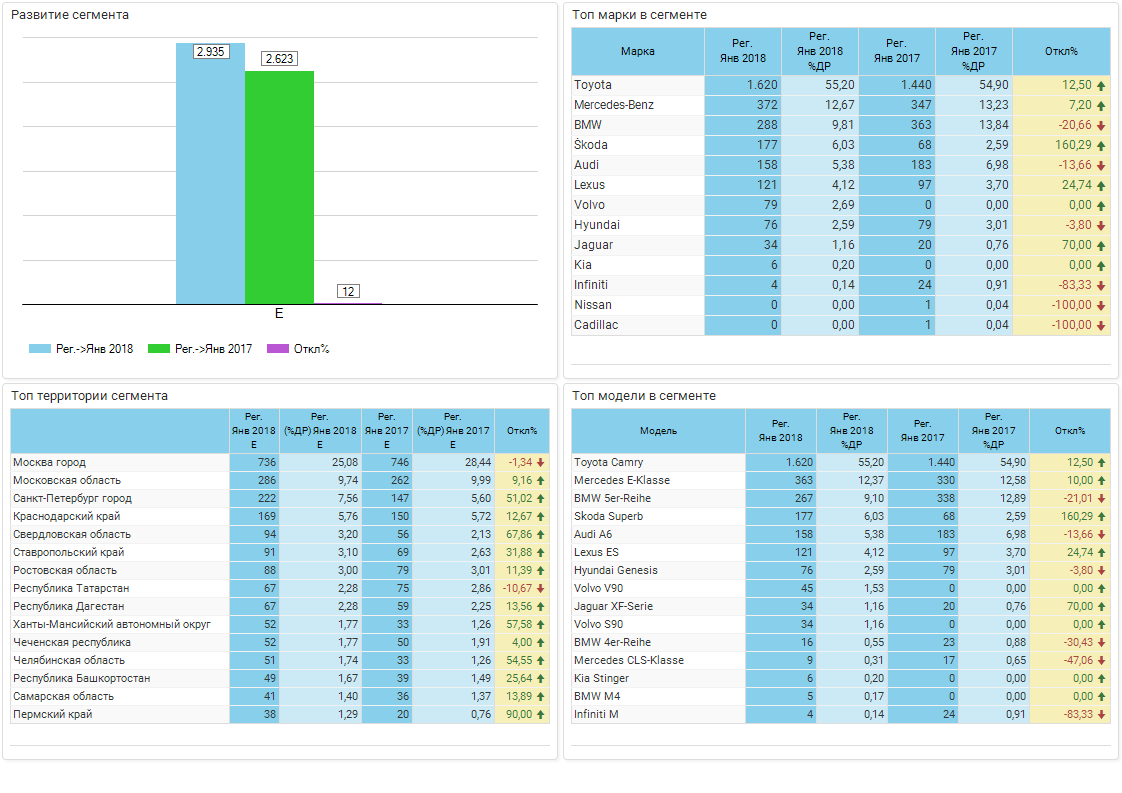This screenshot has width=1122, height=793.
Task: Sort model table by the Модель column header
Action: 658,431
